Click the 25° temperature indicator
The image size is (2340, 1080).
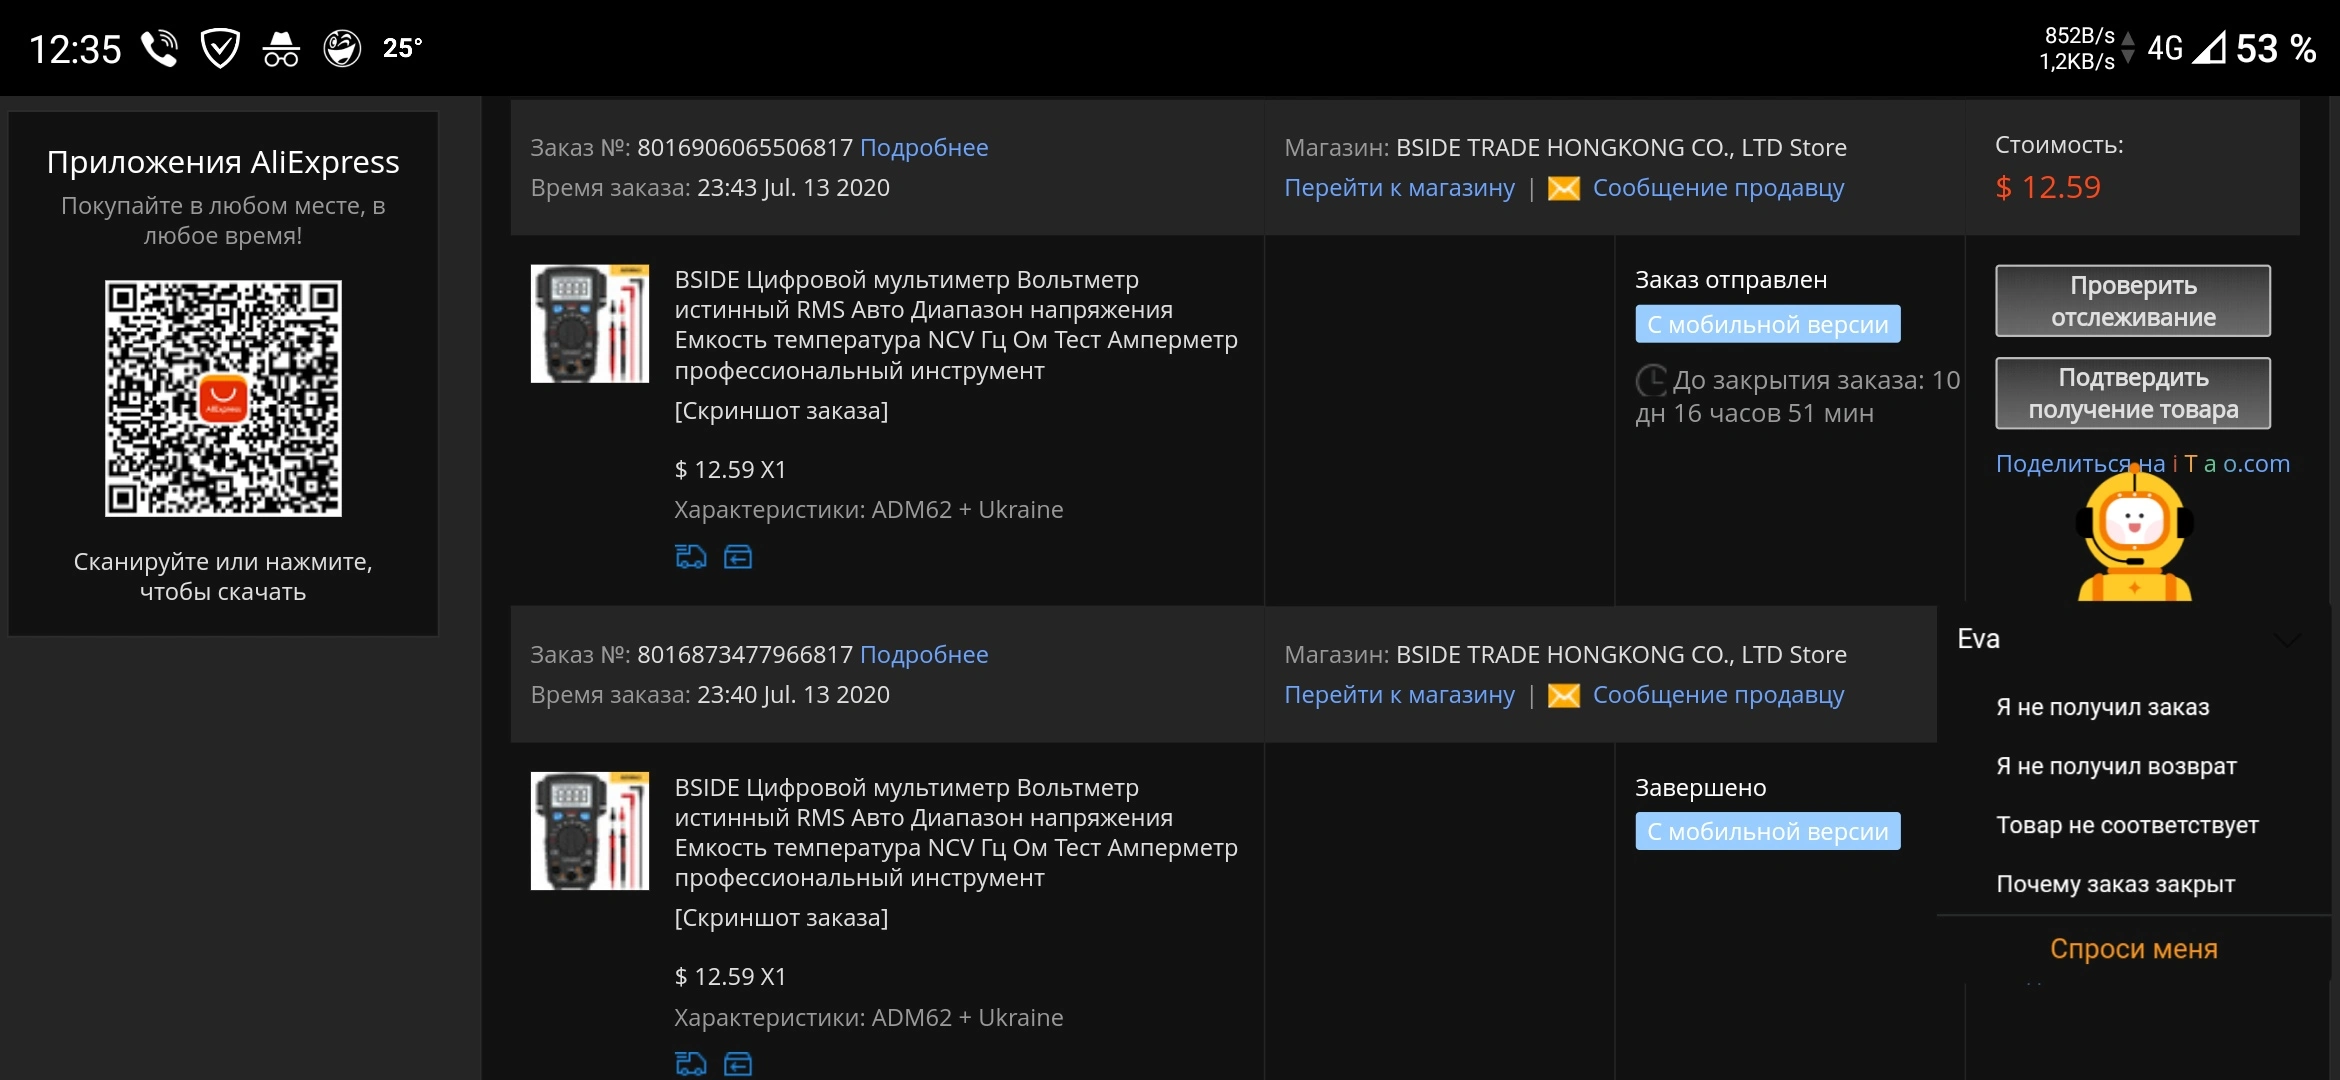[402, 48]
